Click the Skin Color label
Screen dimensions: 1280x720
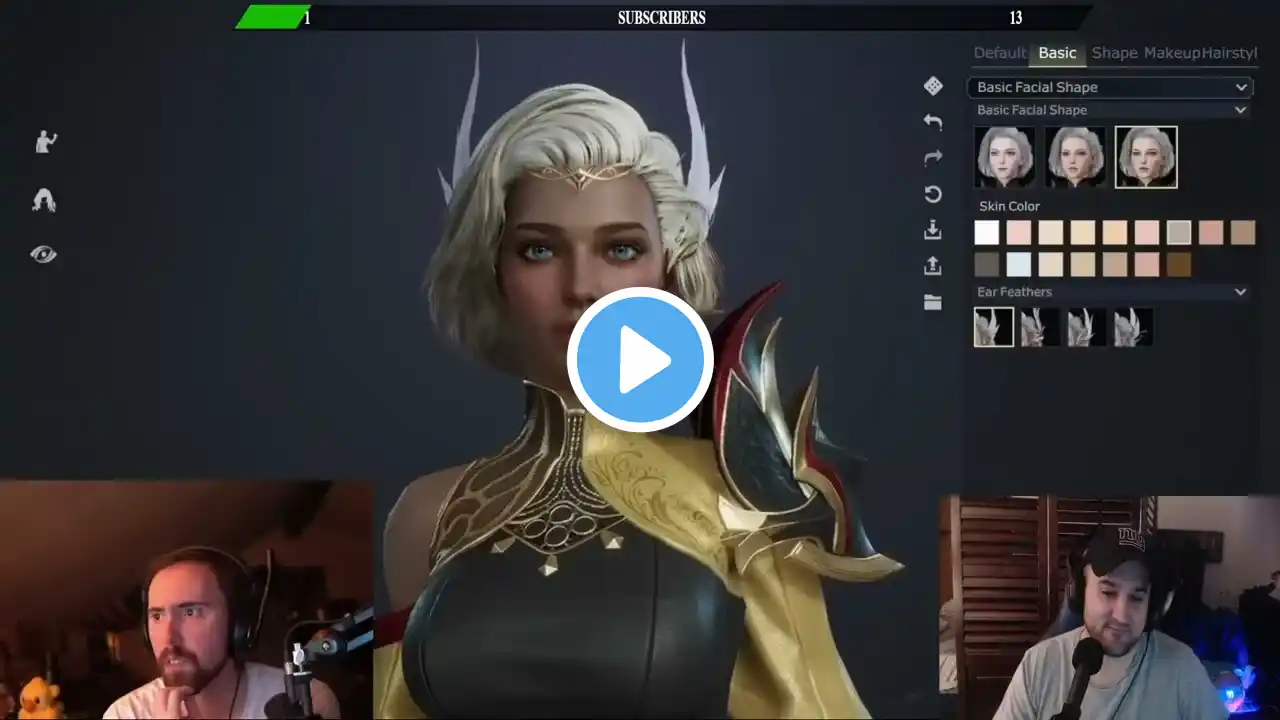tap(1009, 206)
